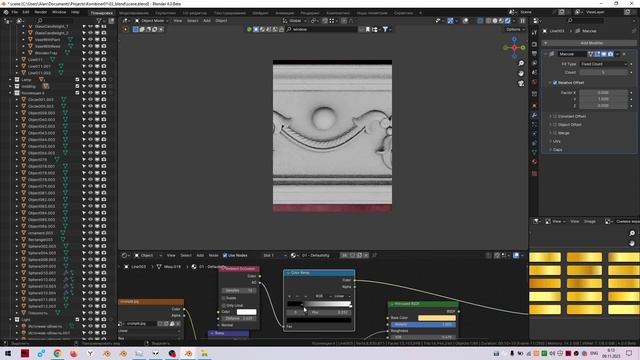Open the viewport Add menu
Screen dimensions: 640x360
click(207, 20)
